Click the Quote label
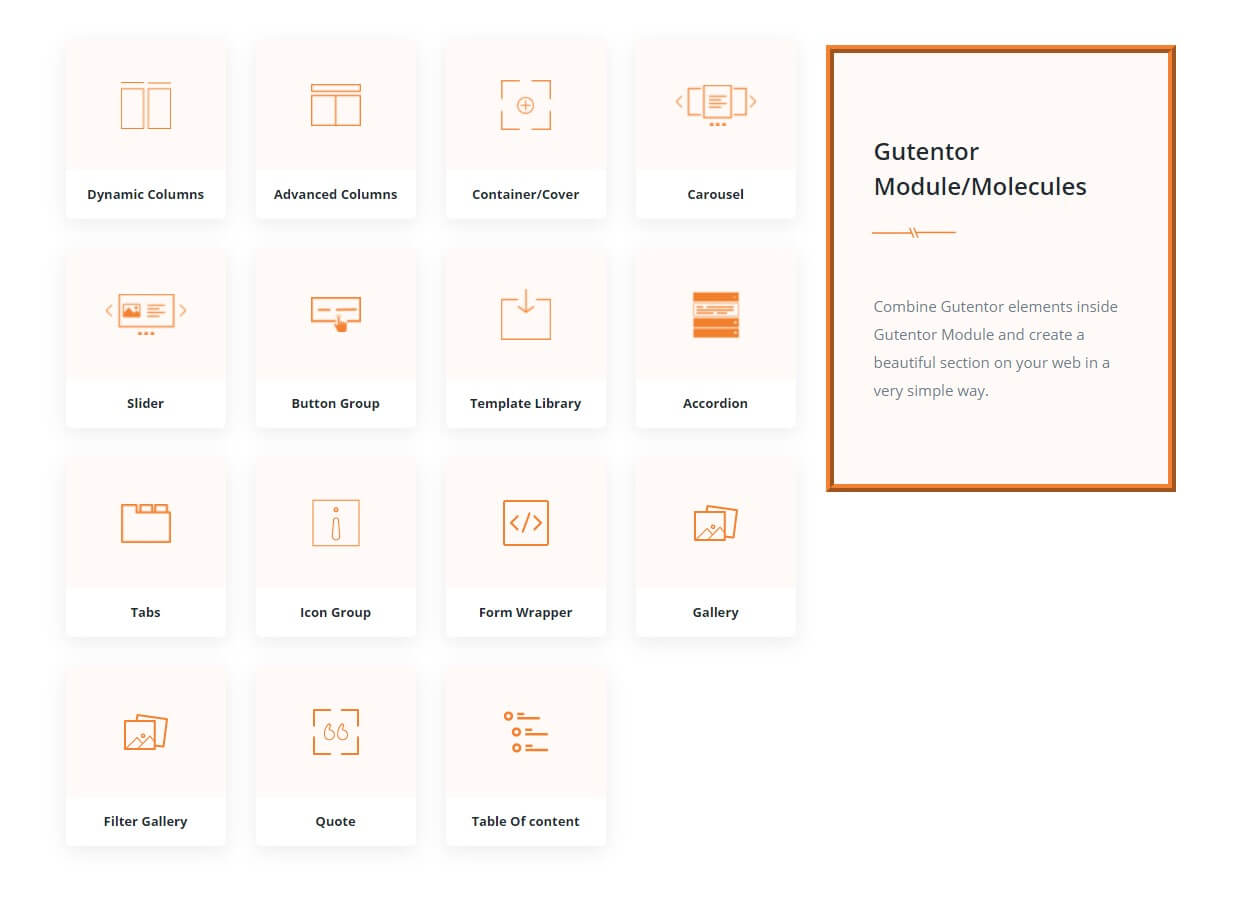1253x901 pixels. coord(336,821)
